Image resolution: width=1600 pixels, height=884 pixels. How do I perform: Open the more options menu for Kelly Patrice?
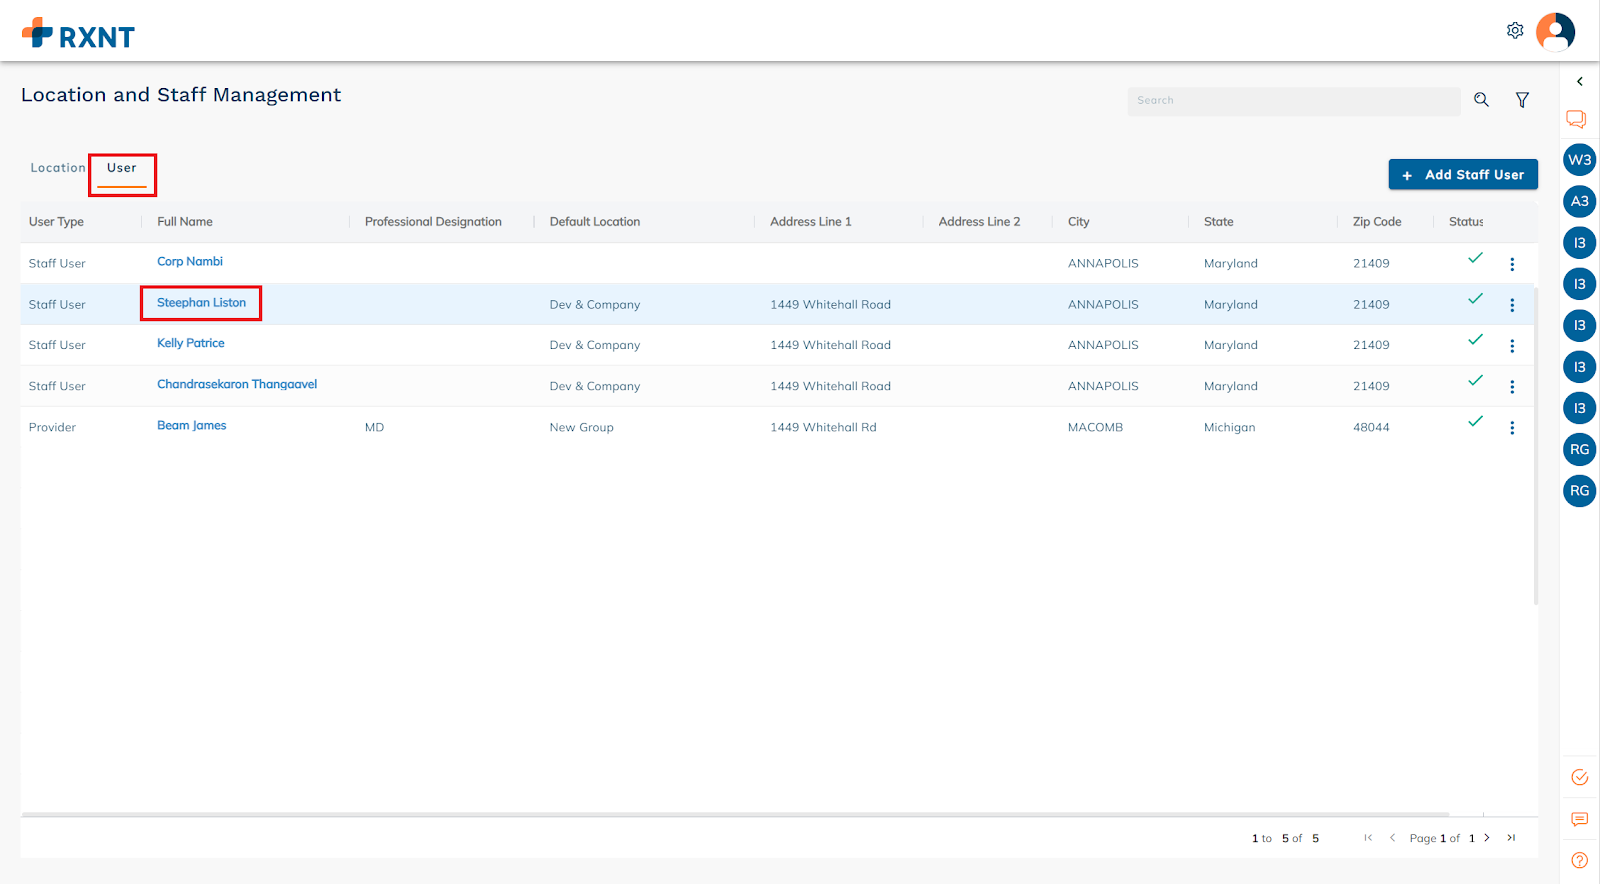tap(1512, 346)
